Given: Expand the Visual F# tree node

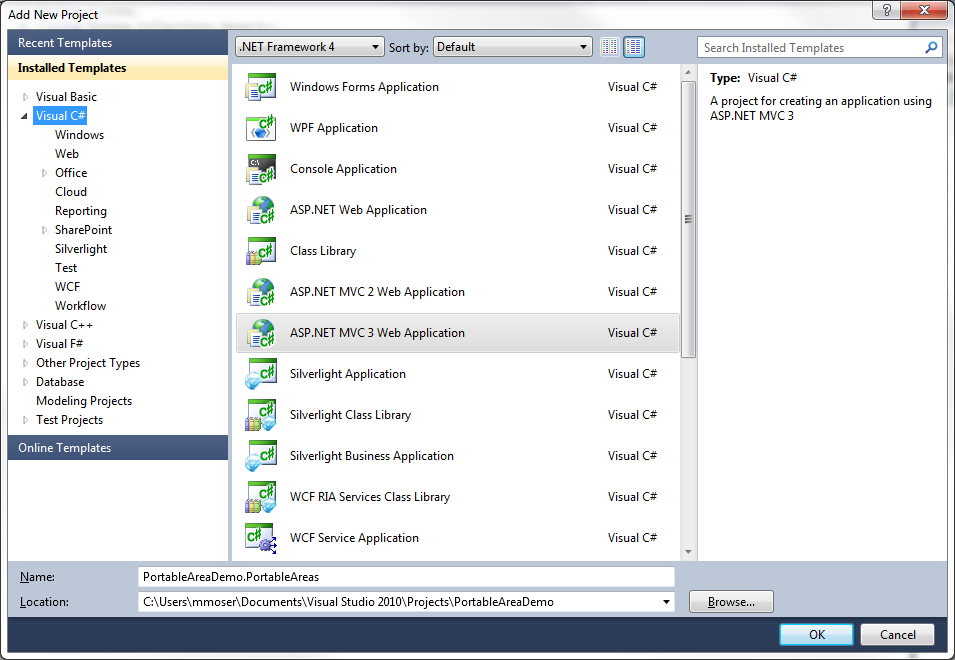Looking at the screenshot, I should (x=25, y=344).
